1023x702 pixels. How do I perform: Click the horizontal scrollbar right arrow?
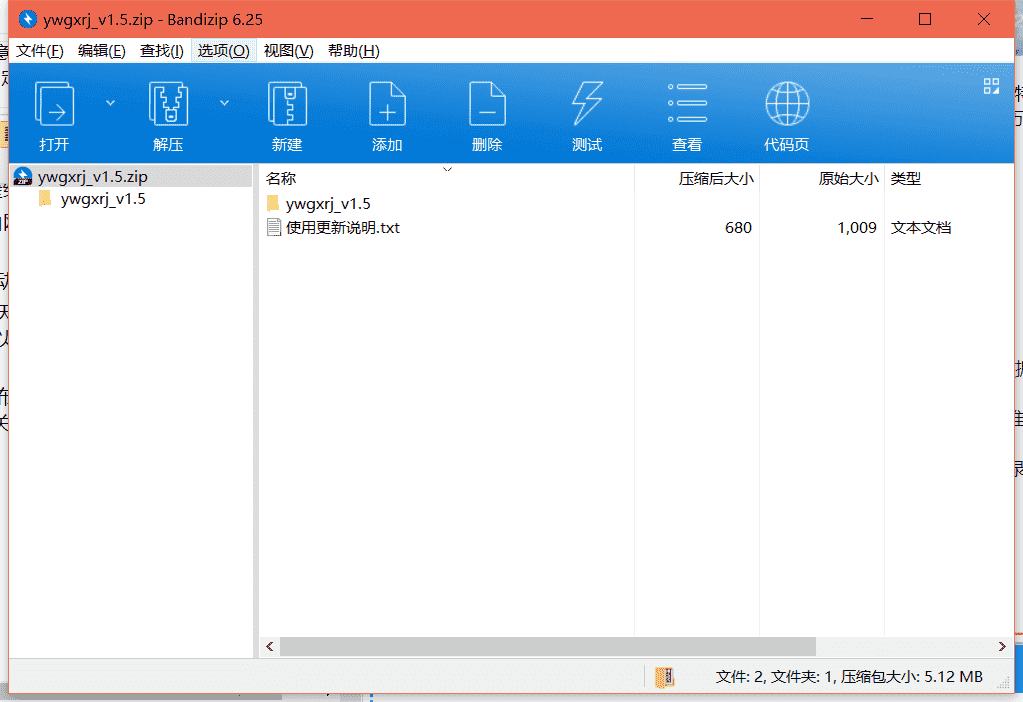click(1002, 647)
